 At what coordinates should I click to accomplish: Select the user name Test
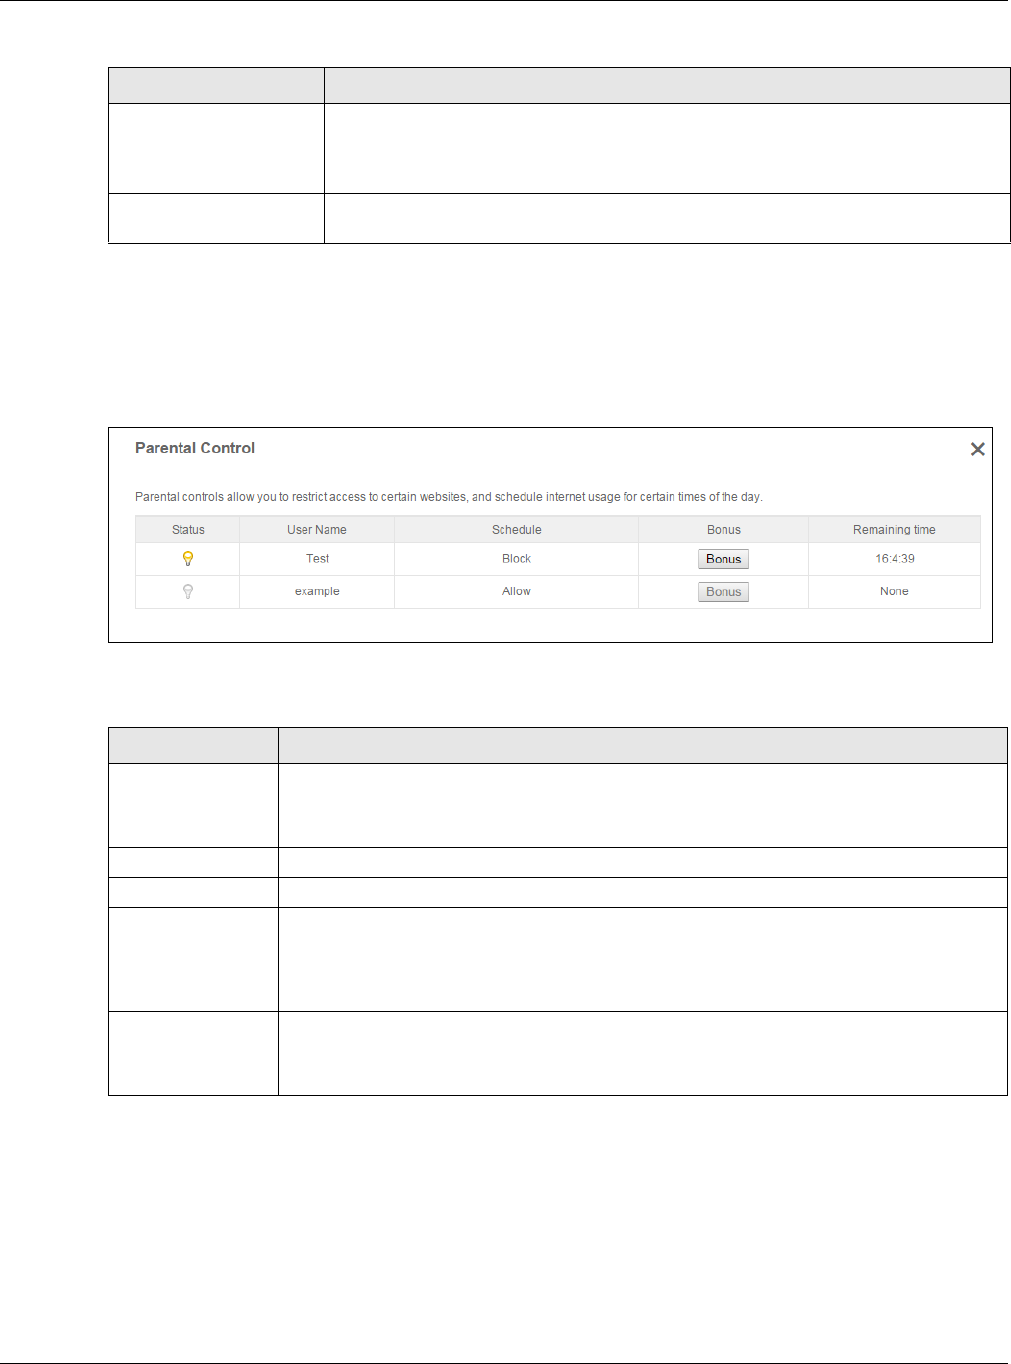coord(317,559)
